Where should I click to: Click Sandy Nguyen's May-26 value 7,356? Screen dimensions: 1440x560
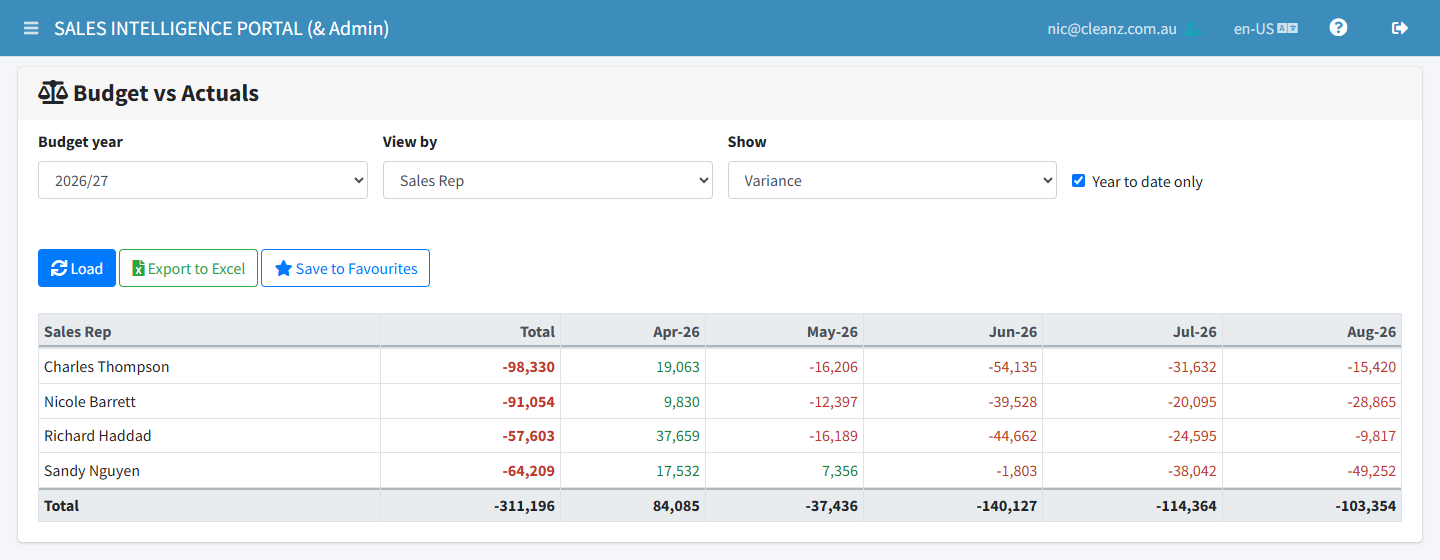point(839,471)
